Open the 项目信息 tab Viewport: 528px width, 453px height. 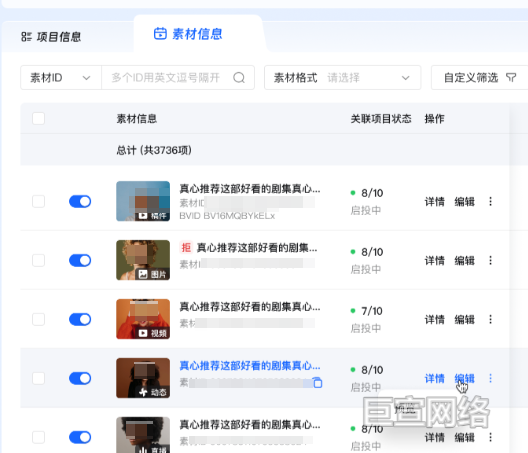point(51,37)
